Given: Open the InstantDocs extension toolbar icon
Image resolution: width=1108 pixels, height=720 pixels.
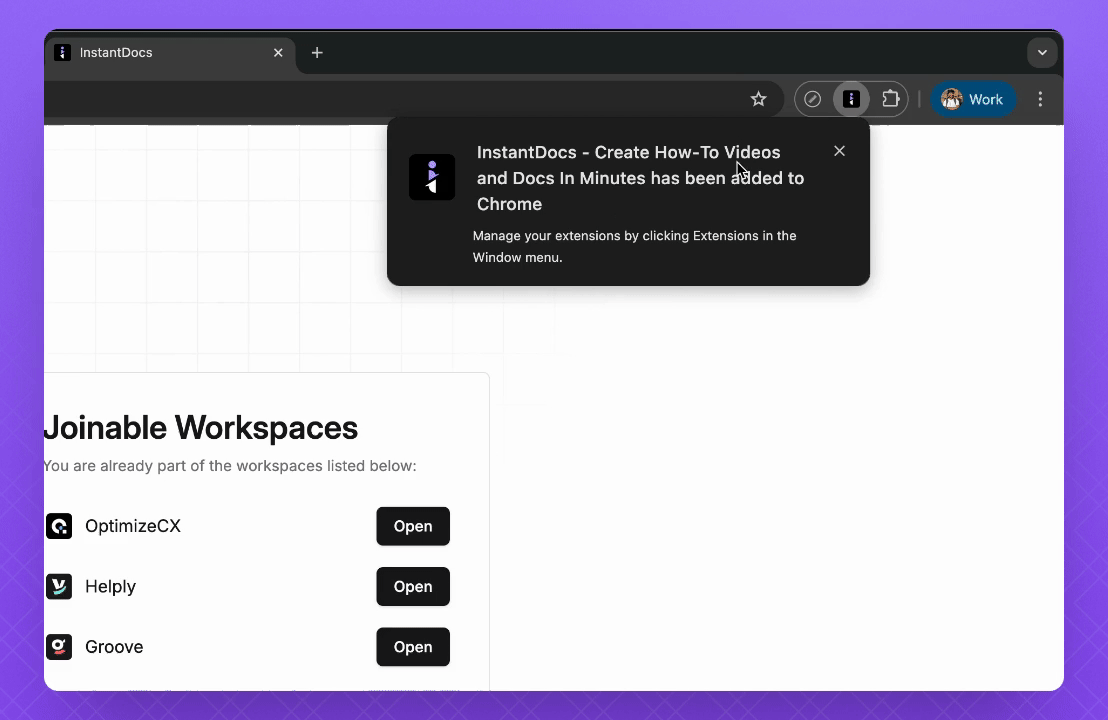Looking at the screenshot, I should (851, 99).
